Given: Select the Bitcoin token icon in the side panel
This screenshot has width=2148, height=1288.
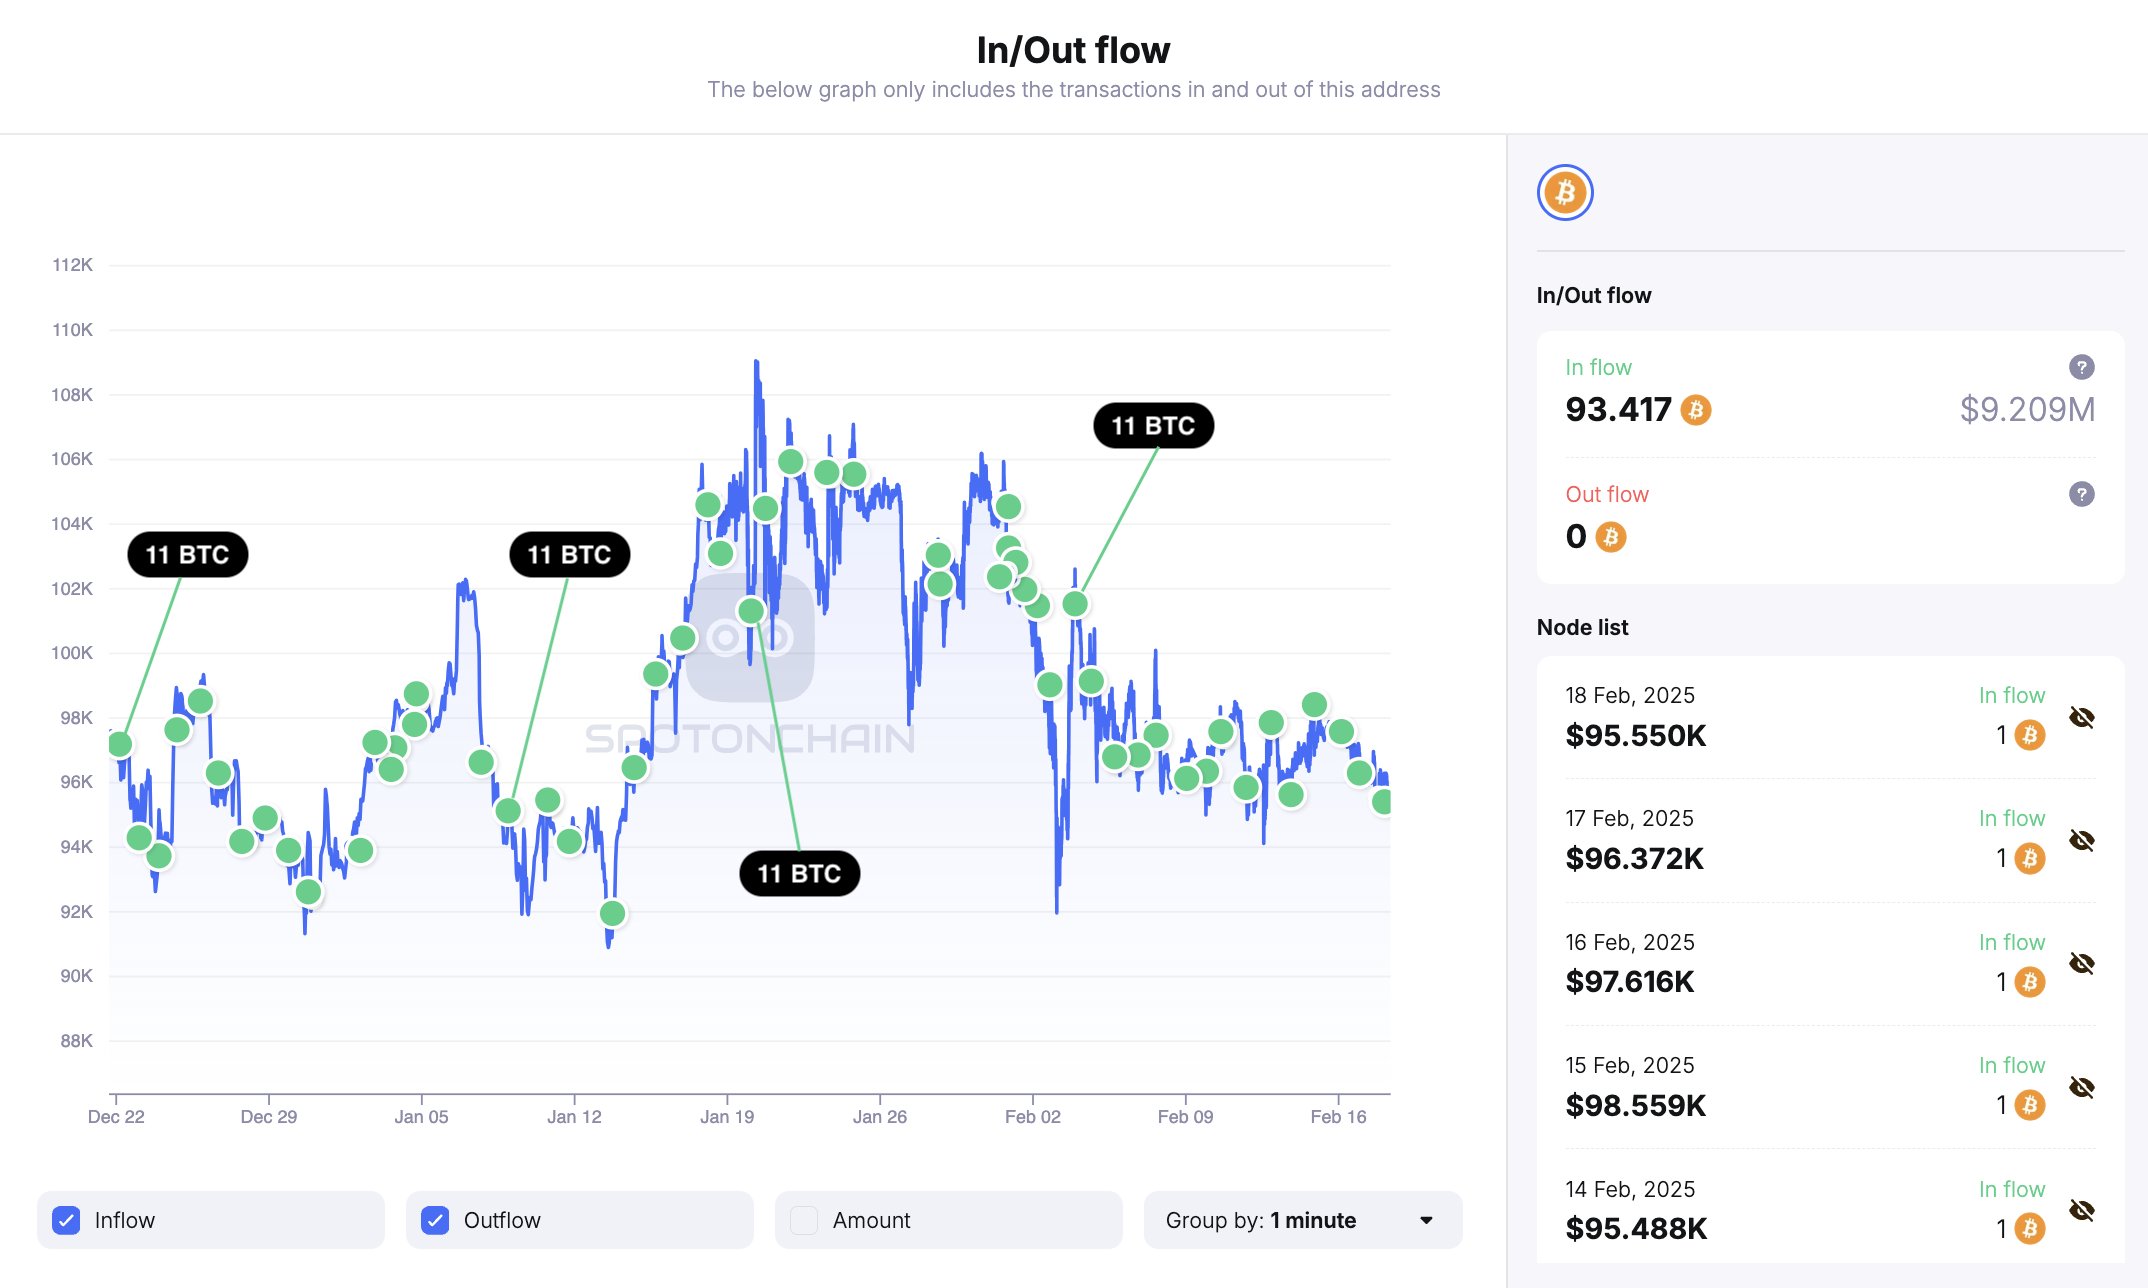Looking at the screenshot, I should (1565, 193).
